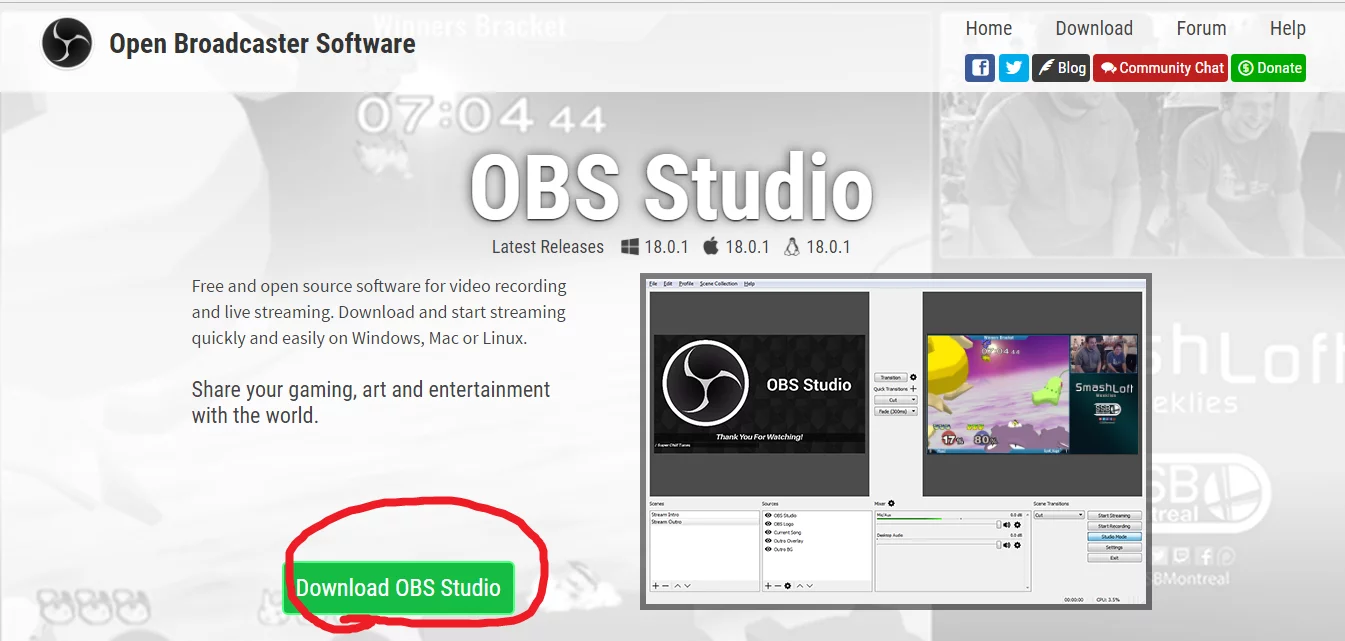Image resolution: width=1345 pixels, height=641 pixels.
Task: Click the Apple logo release icon
Action: (711, 246)
